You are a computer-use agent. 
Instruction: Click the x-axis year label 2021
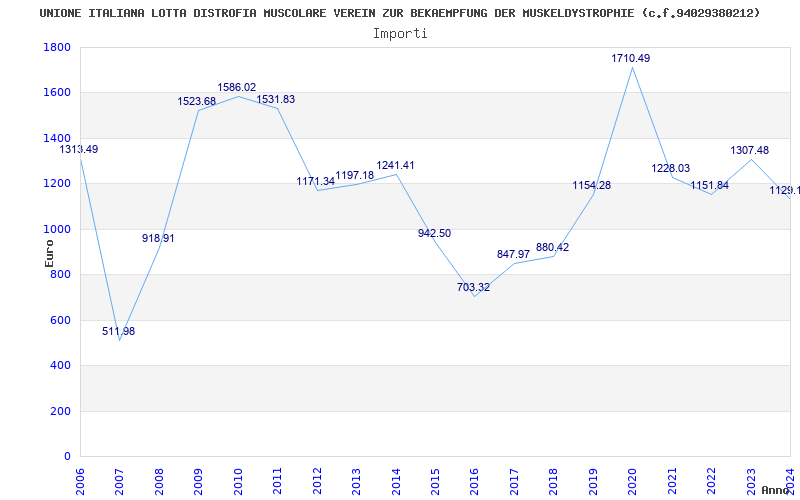click(x=672, y=481)
